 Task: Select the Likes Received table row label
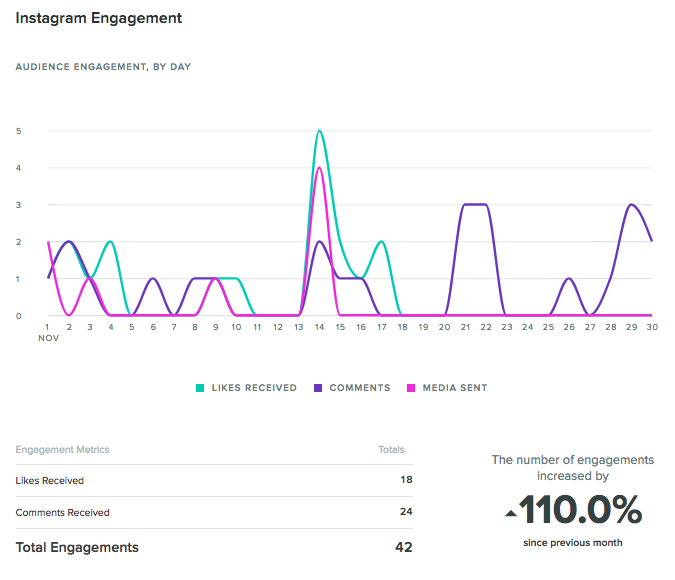point(50,481)
